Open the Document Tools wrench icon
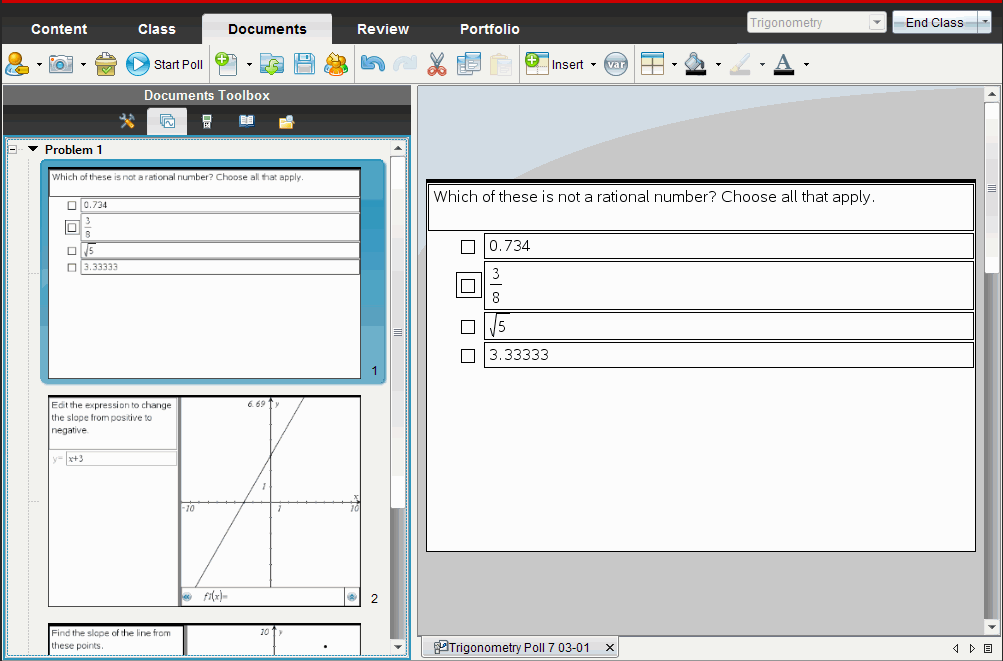1003x661 pixels. (x=127, y=121)
